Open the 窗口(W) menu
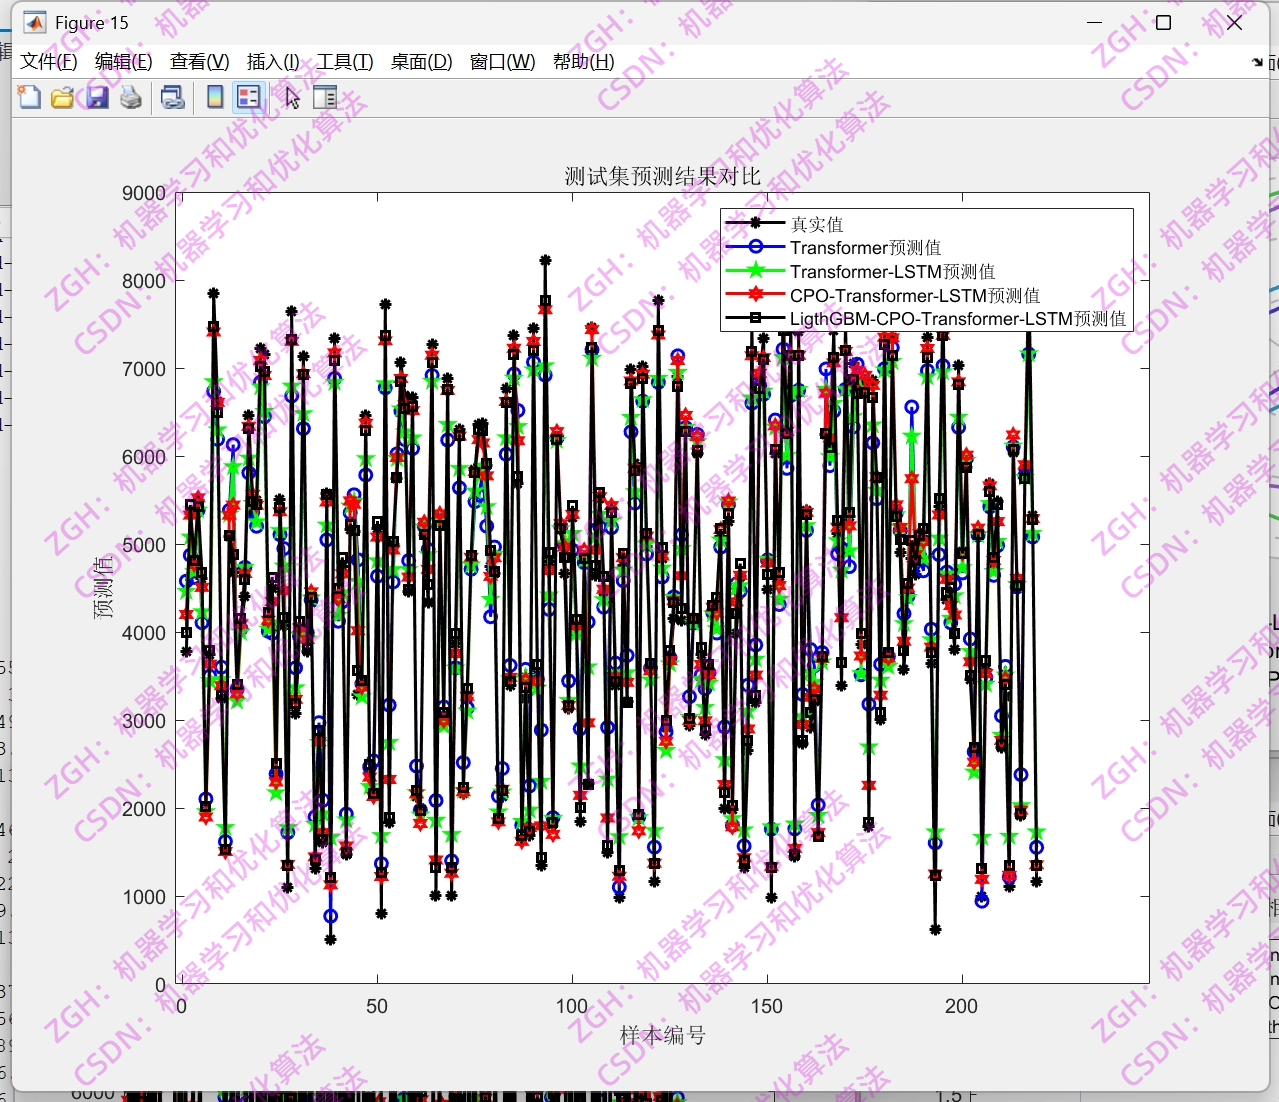This screenshot has width=1279, height=1102. coord(499,61)
